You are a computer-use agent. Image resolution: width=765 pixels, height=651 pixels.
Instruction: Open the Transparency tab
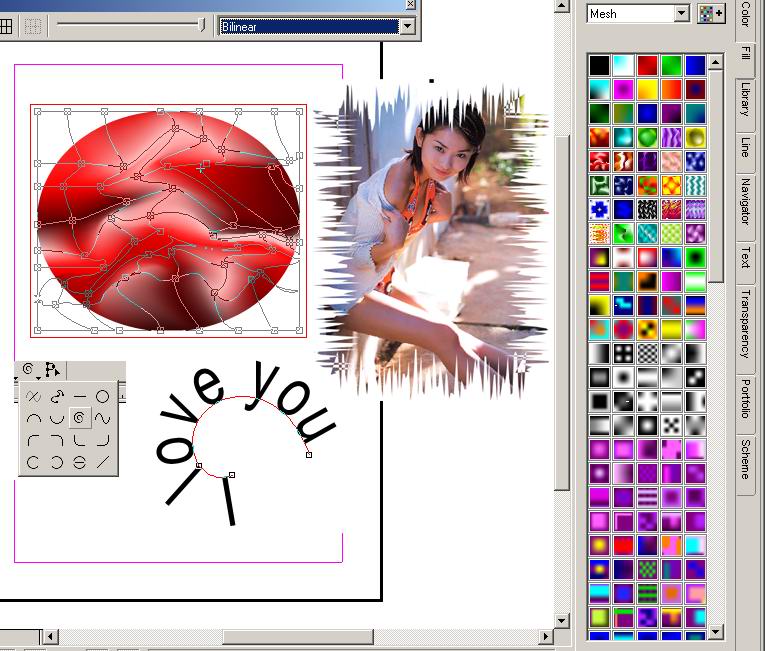point(745,323)
